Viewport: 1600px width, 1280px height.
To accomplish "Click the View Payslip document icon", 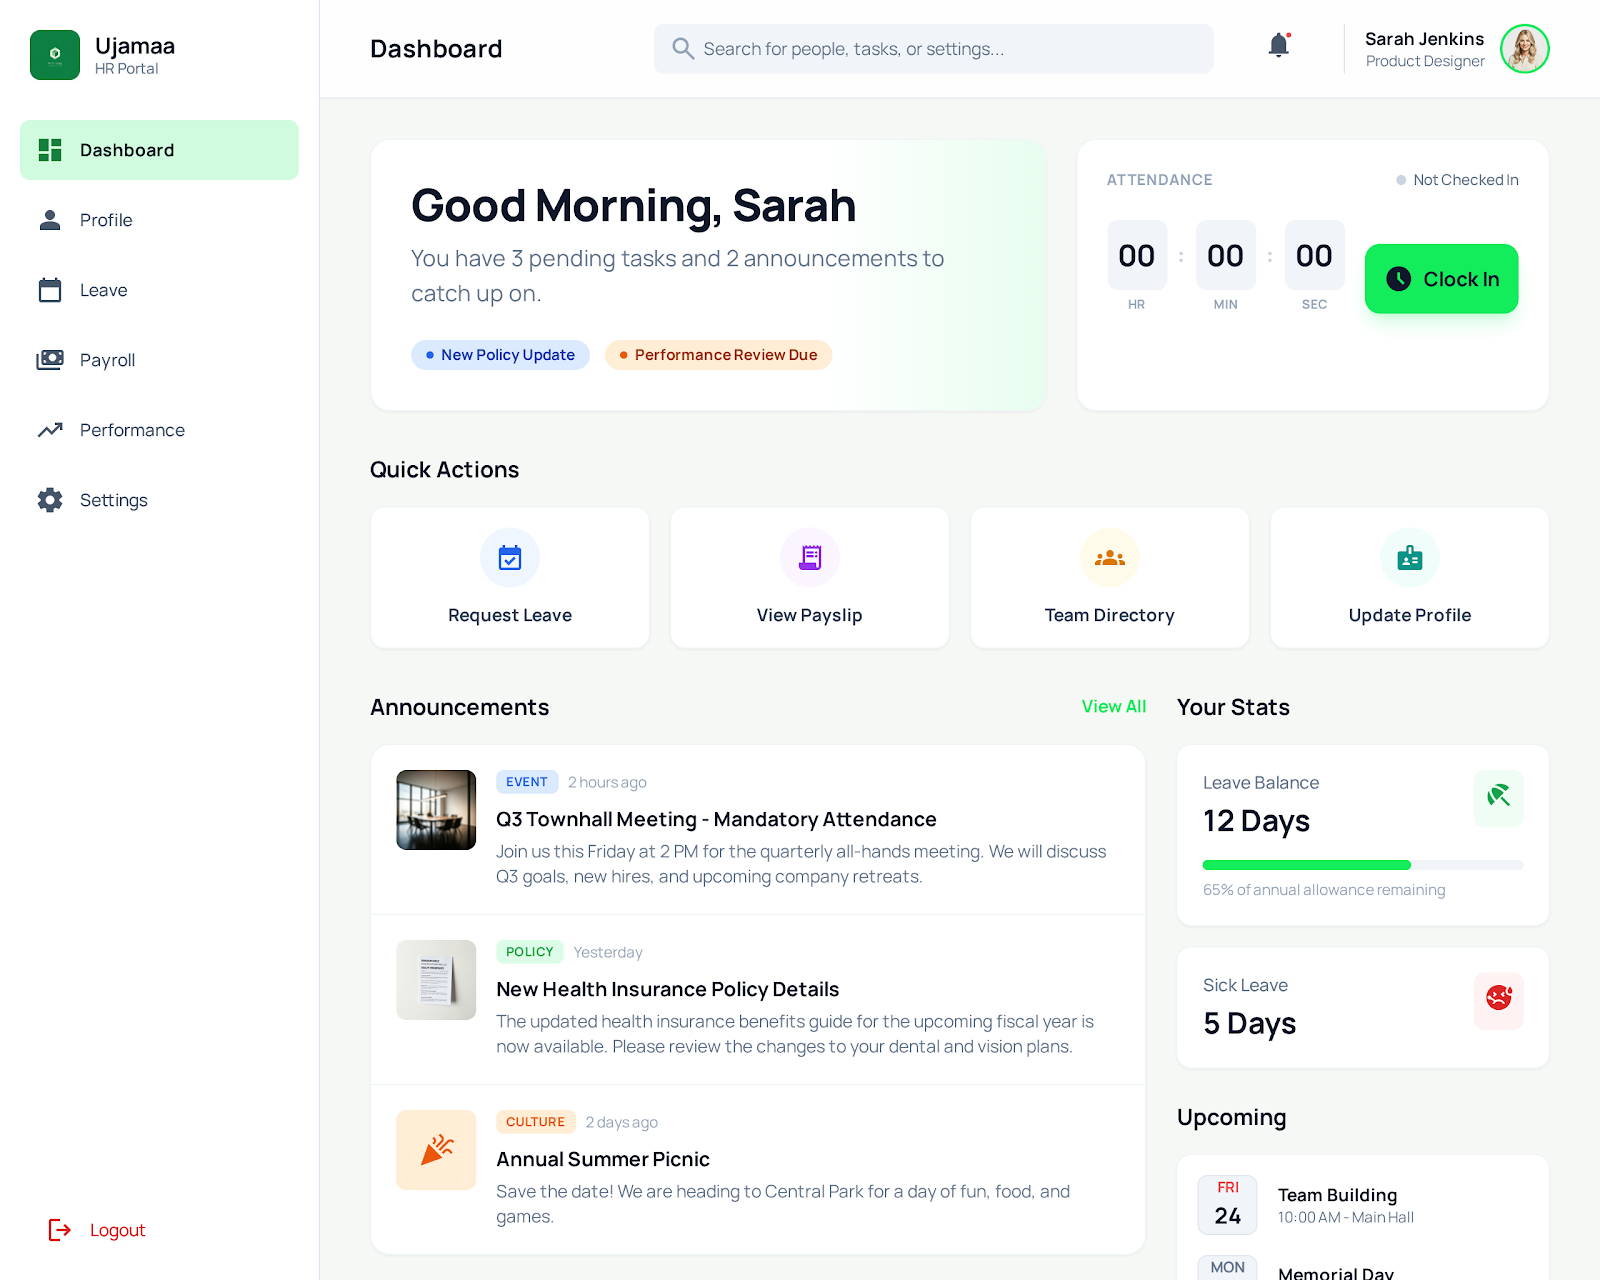I will [x=810, y=557].
